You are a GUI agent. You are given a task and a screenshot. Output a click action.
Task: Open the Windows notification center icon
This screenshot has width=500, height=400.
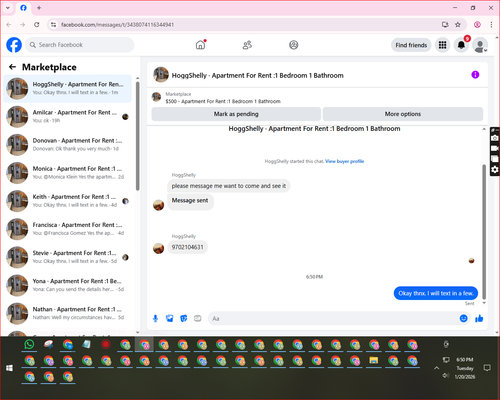point(487,368)
